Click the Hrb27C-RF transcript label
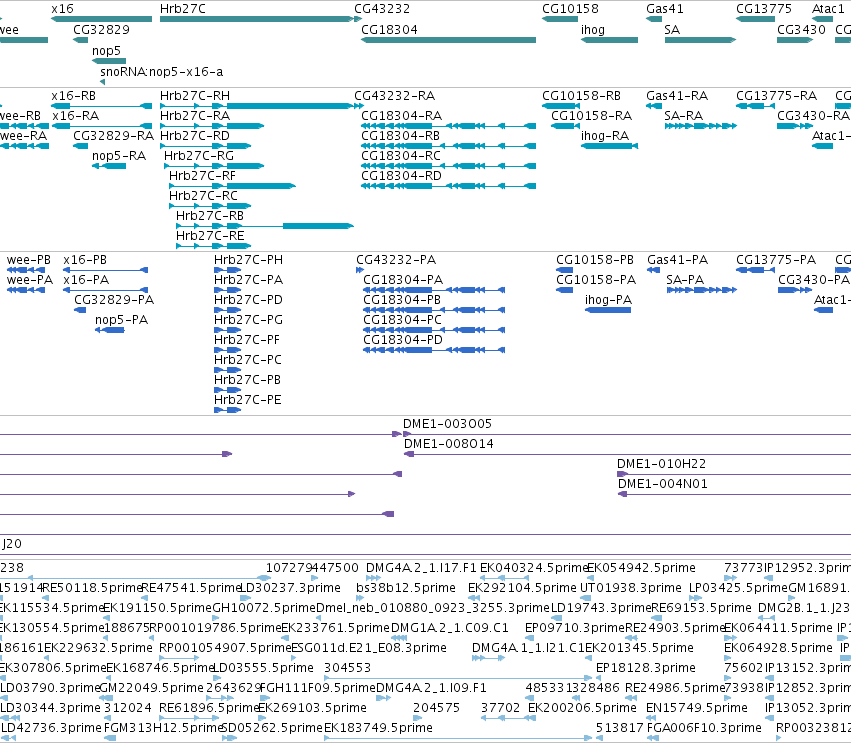Screen dimensions: 851x743 tap(202, 176)
